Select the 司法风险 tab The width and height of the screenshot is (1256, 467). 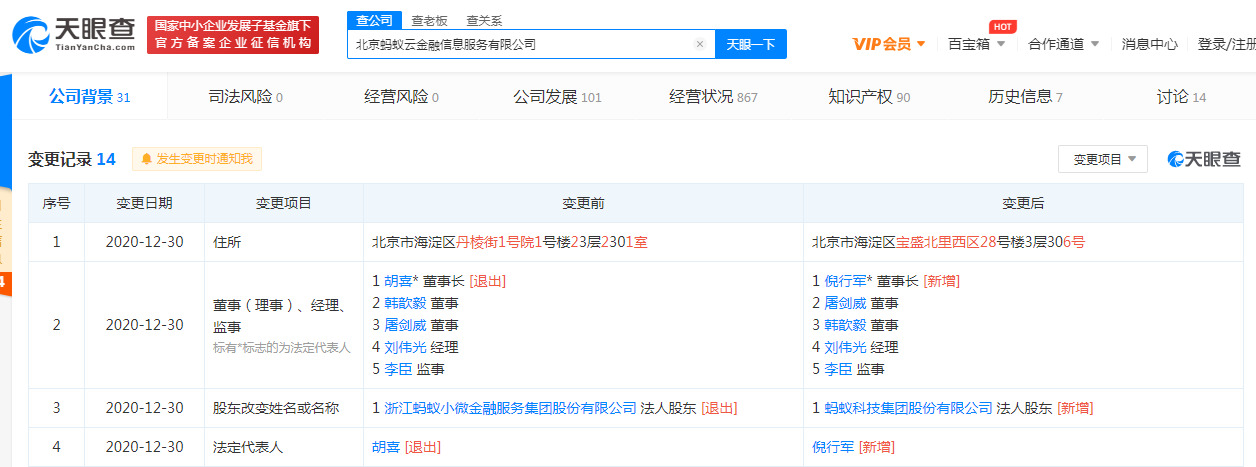tap(245, 97)
